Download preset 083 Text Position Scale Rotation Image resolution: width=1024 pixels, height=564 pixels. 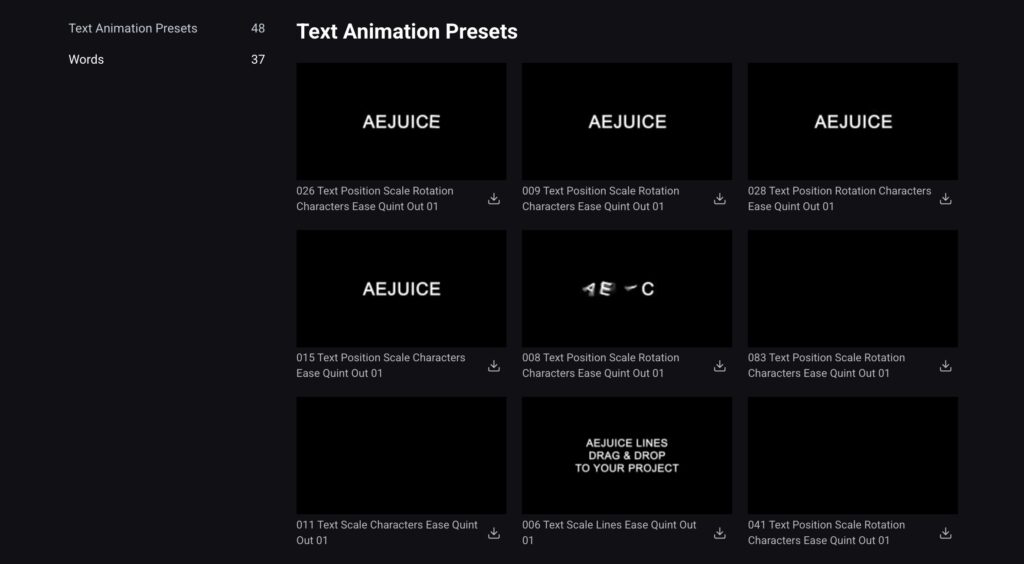(x=946, y=366)
